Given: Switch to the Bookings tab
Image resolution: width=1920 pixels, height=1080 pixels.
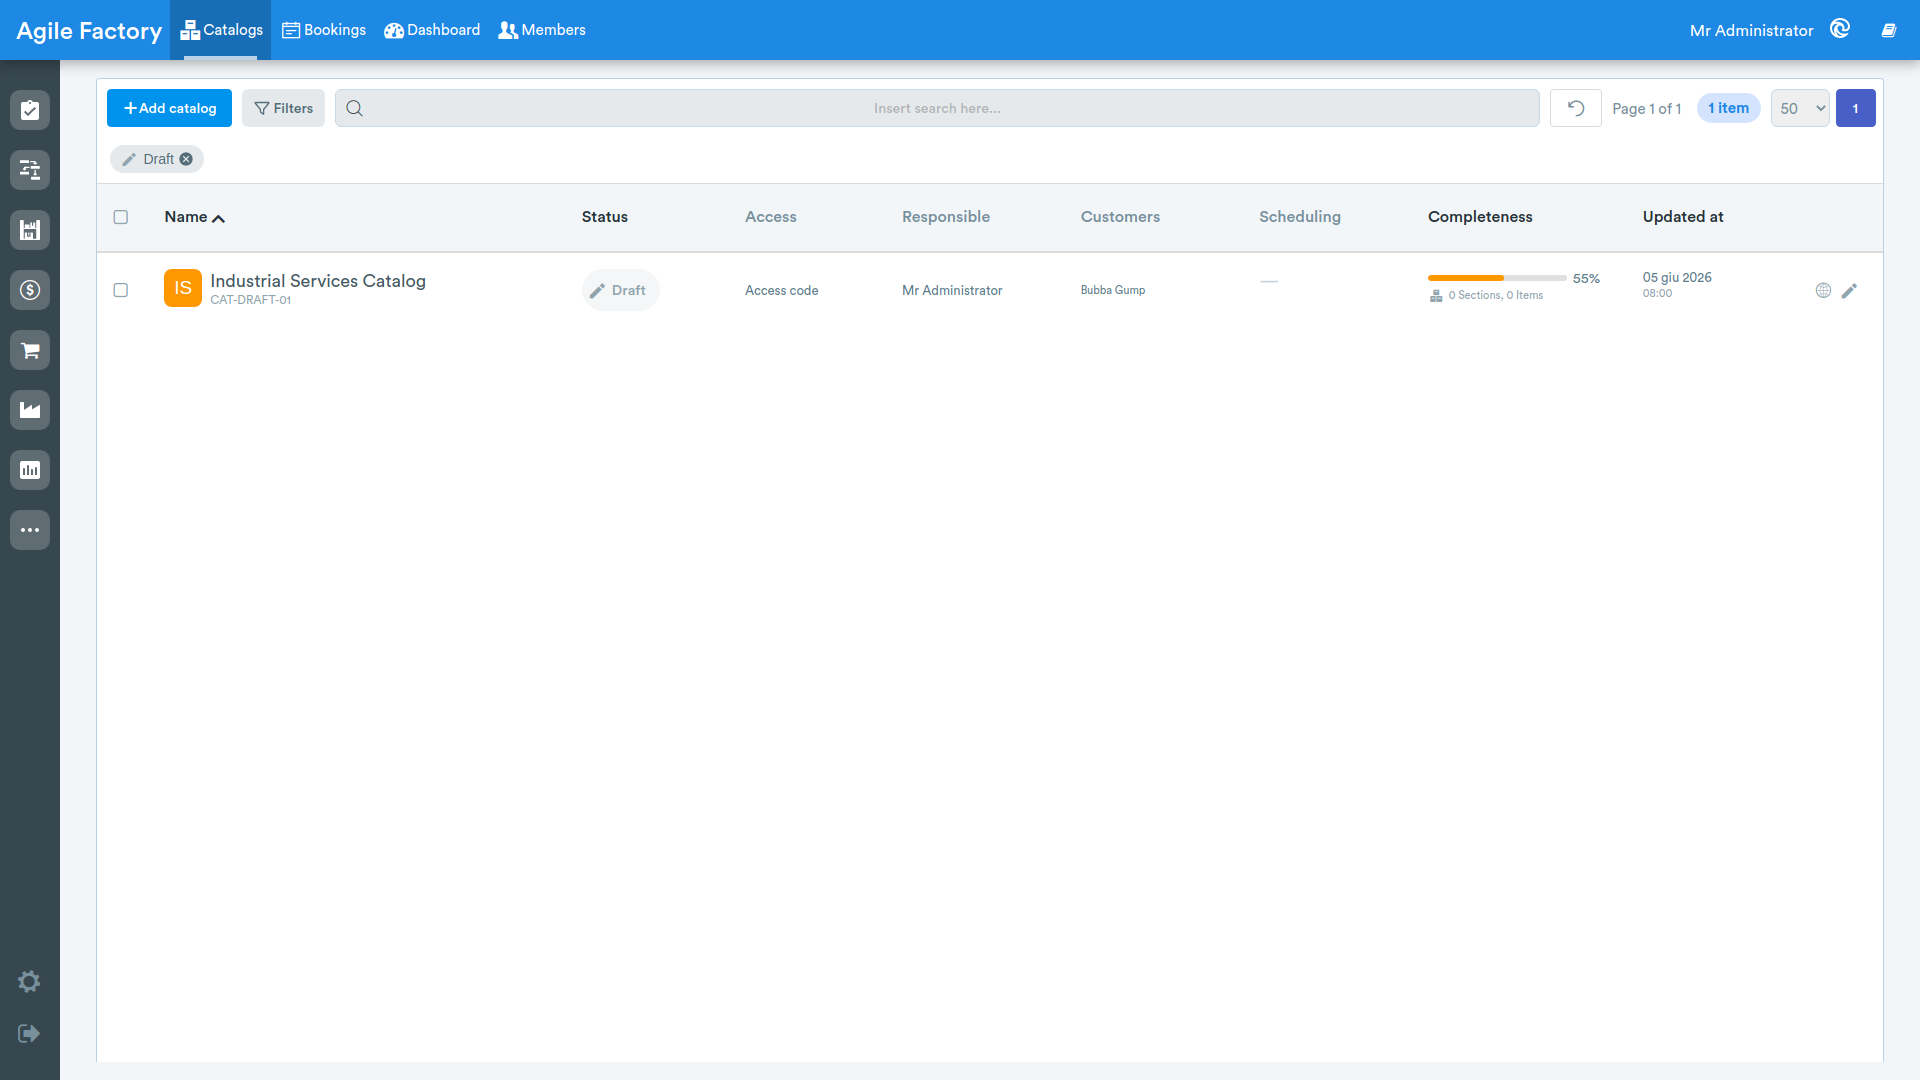Looking at the screenshot, I should pyautogui.click(x=324, y=30).
